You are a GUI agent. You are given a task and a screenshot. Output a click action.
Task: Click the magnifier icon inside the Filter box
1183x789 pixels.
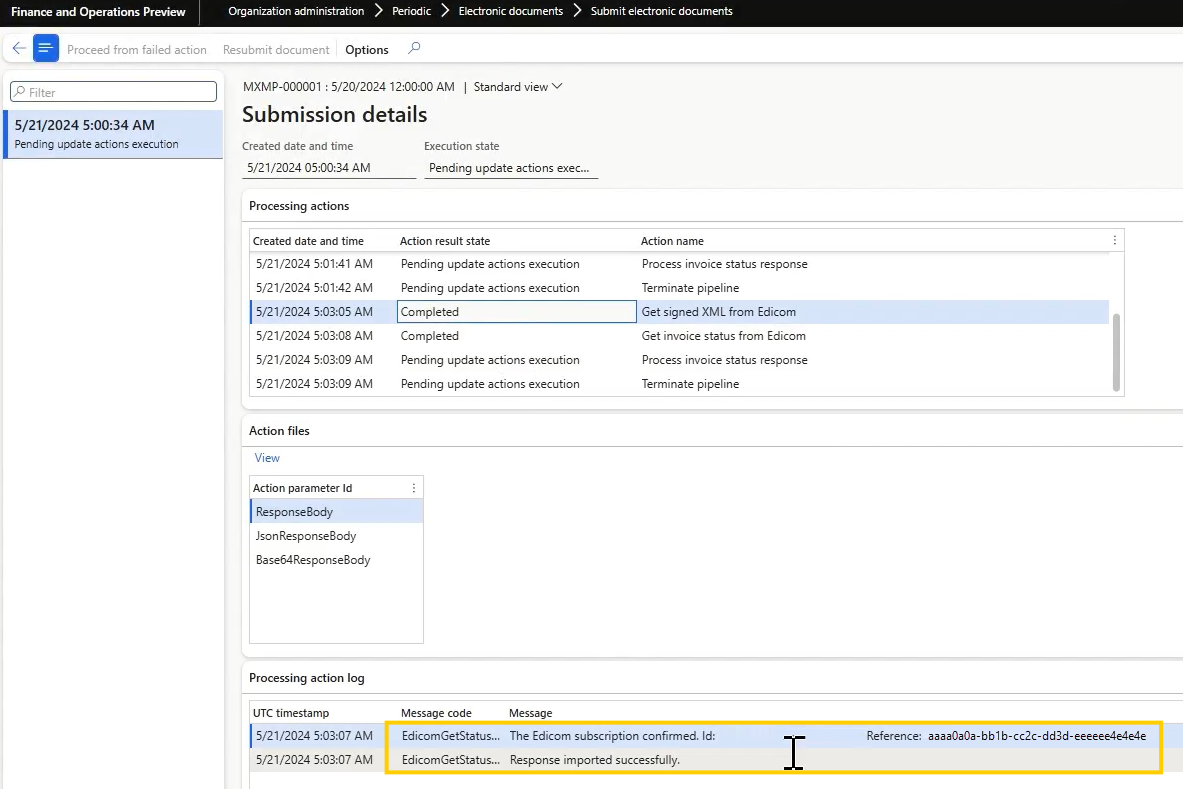click(x=20, y=91)
